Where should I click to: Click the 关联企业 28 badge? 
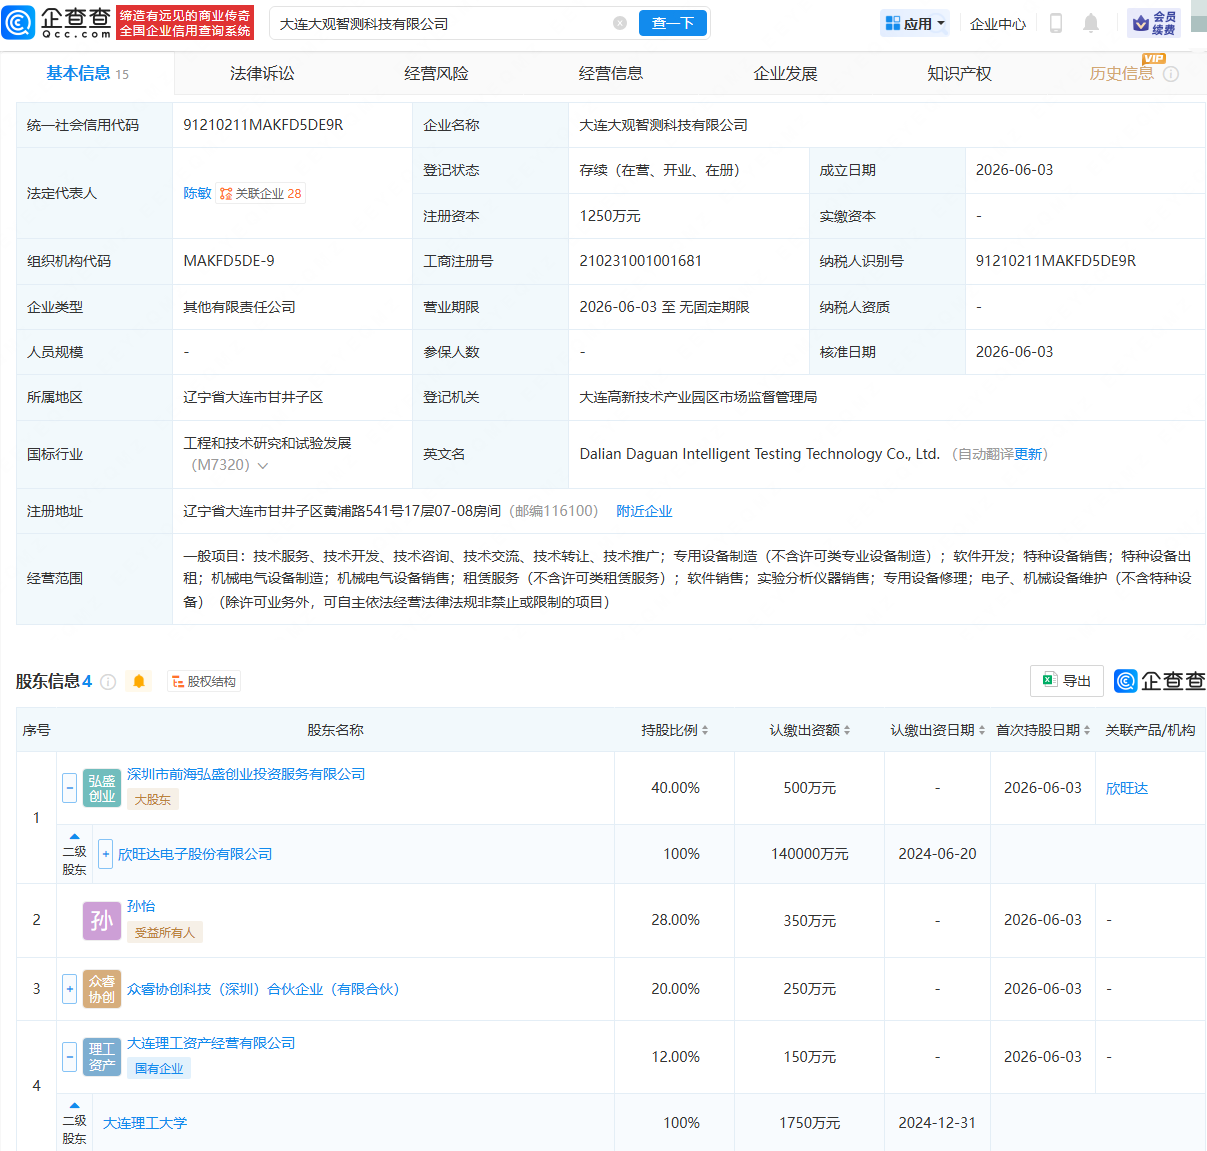pos(261,193)
